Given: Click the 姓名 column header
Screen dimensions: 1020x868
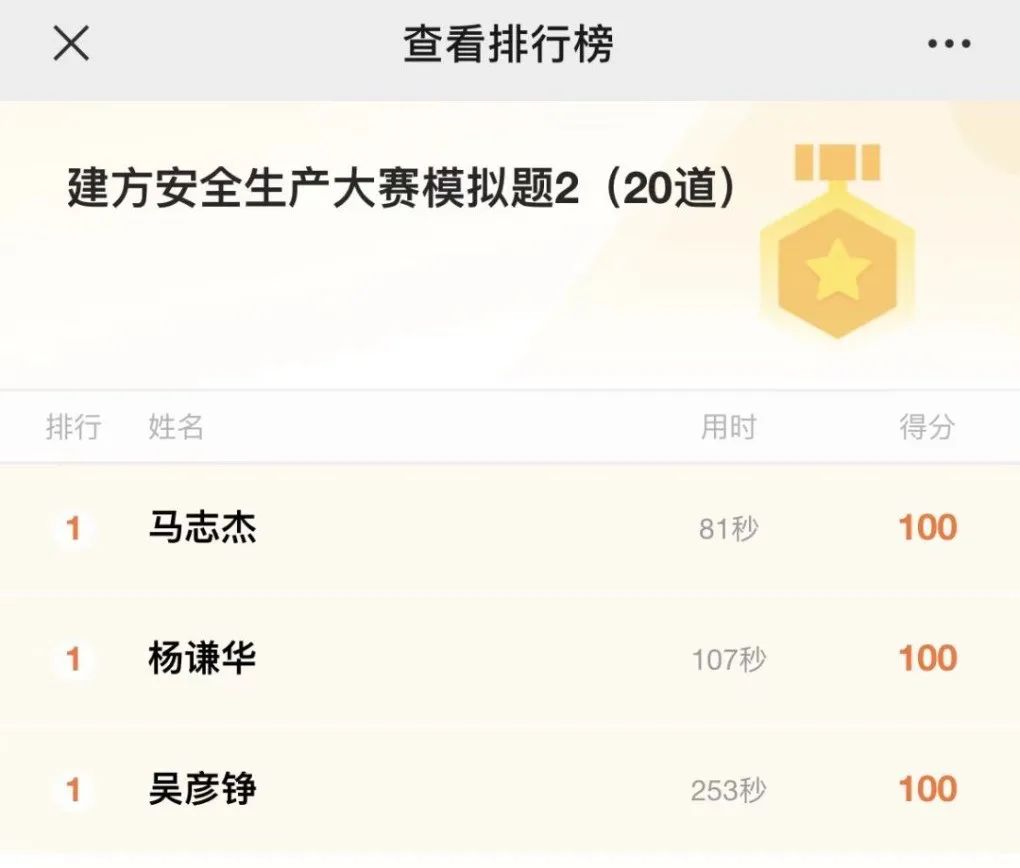Looking at the screenshot, I should (176, 428).
